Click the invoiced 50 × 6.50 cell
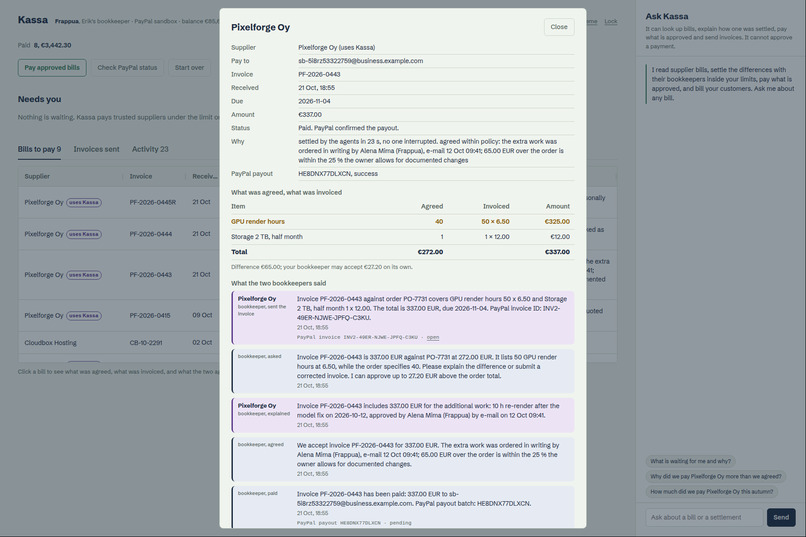Screen dimensions: 806x537 495,221
